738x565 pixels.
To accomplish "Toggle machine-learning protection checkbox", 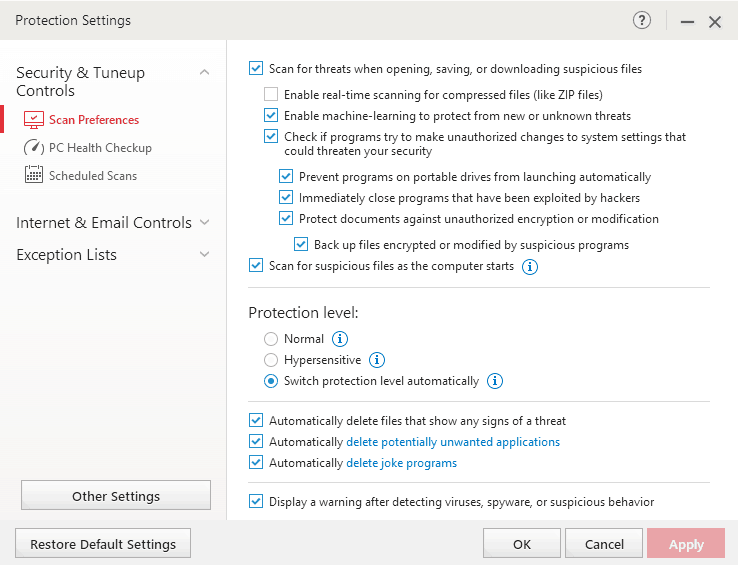I will click(271, 115).
